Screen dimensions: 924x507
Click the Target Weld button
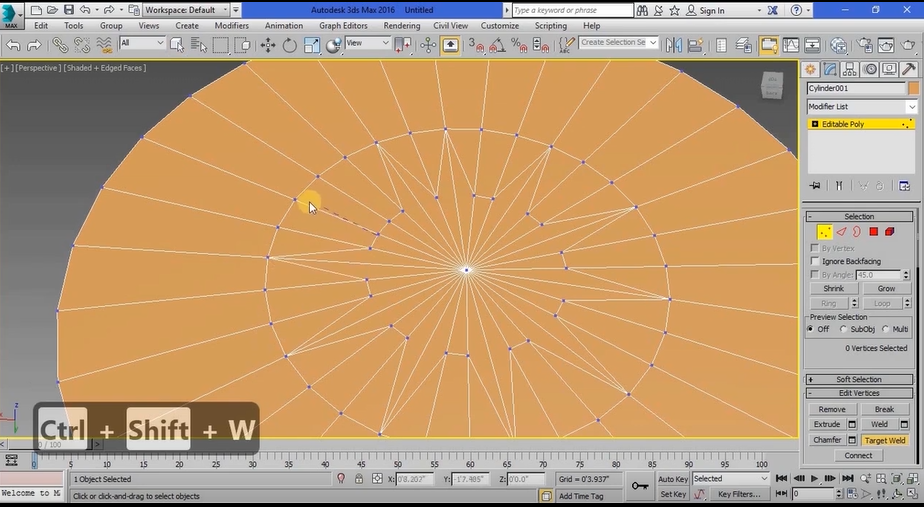click(x=885, y=440)
